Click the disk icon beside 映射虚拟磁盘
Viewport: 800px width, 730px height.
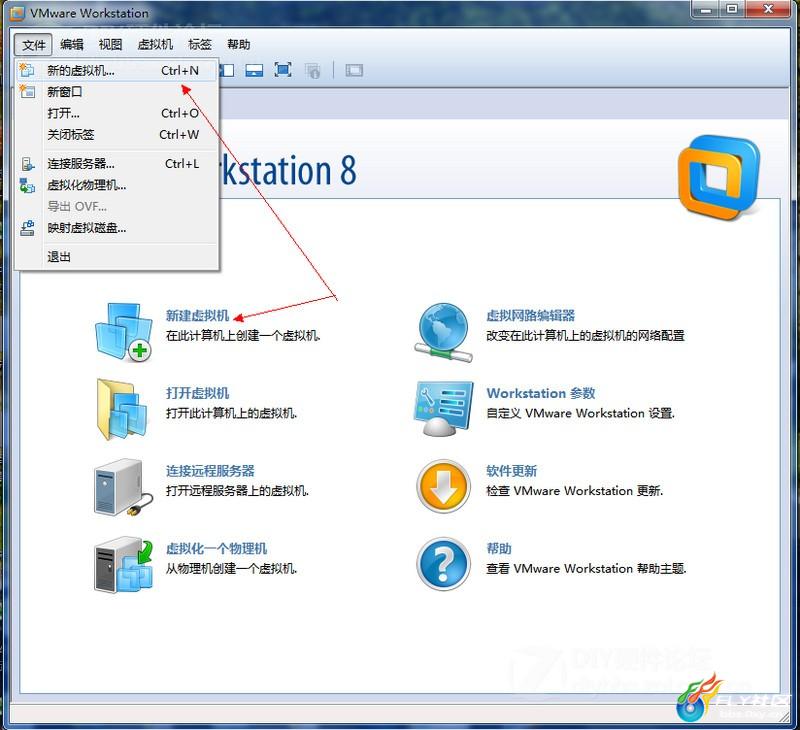28,228
